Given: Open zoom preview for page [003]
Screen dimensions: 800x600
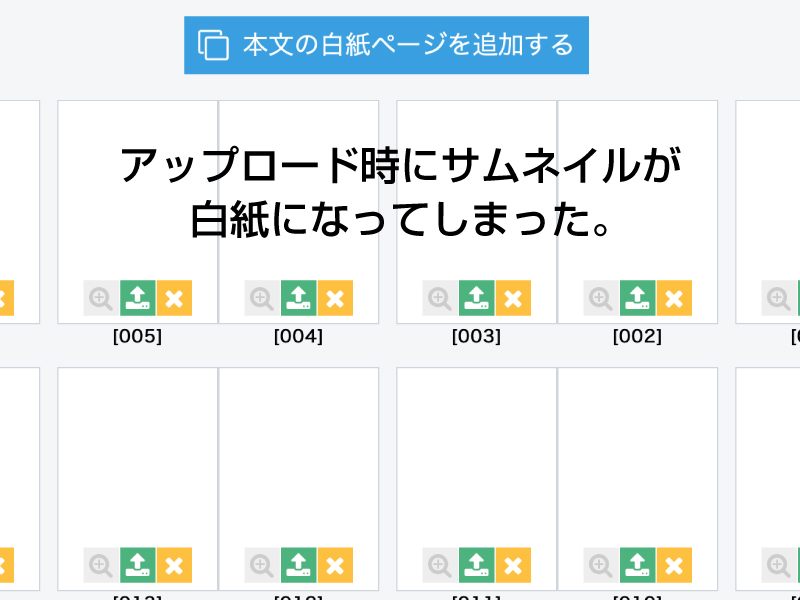Looking at the screenshot, I should coord(440,298).
